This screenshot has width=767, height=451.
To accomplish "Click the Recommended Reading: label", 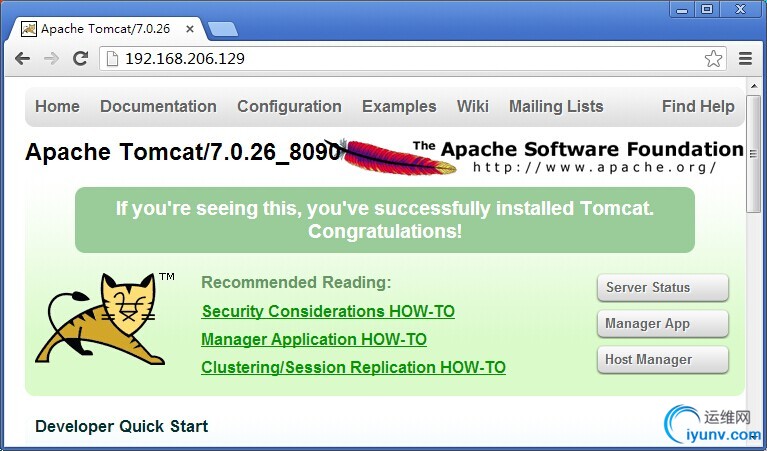I will (x=296, y=282).
